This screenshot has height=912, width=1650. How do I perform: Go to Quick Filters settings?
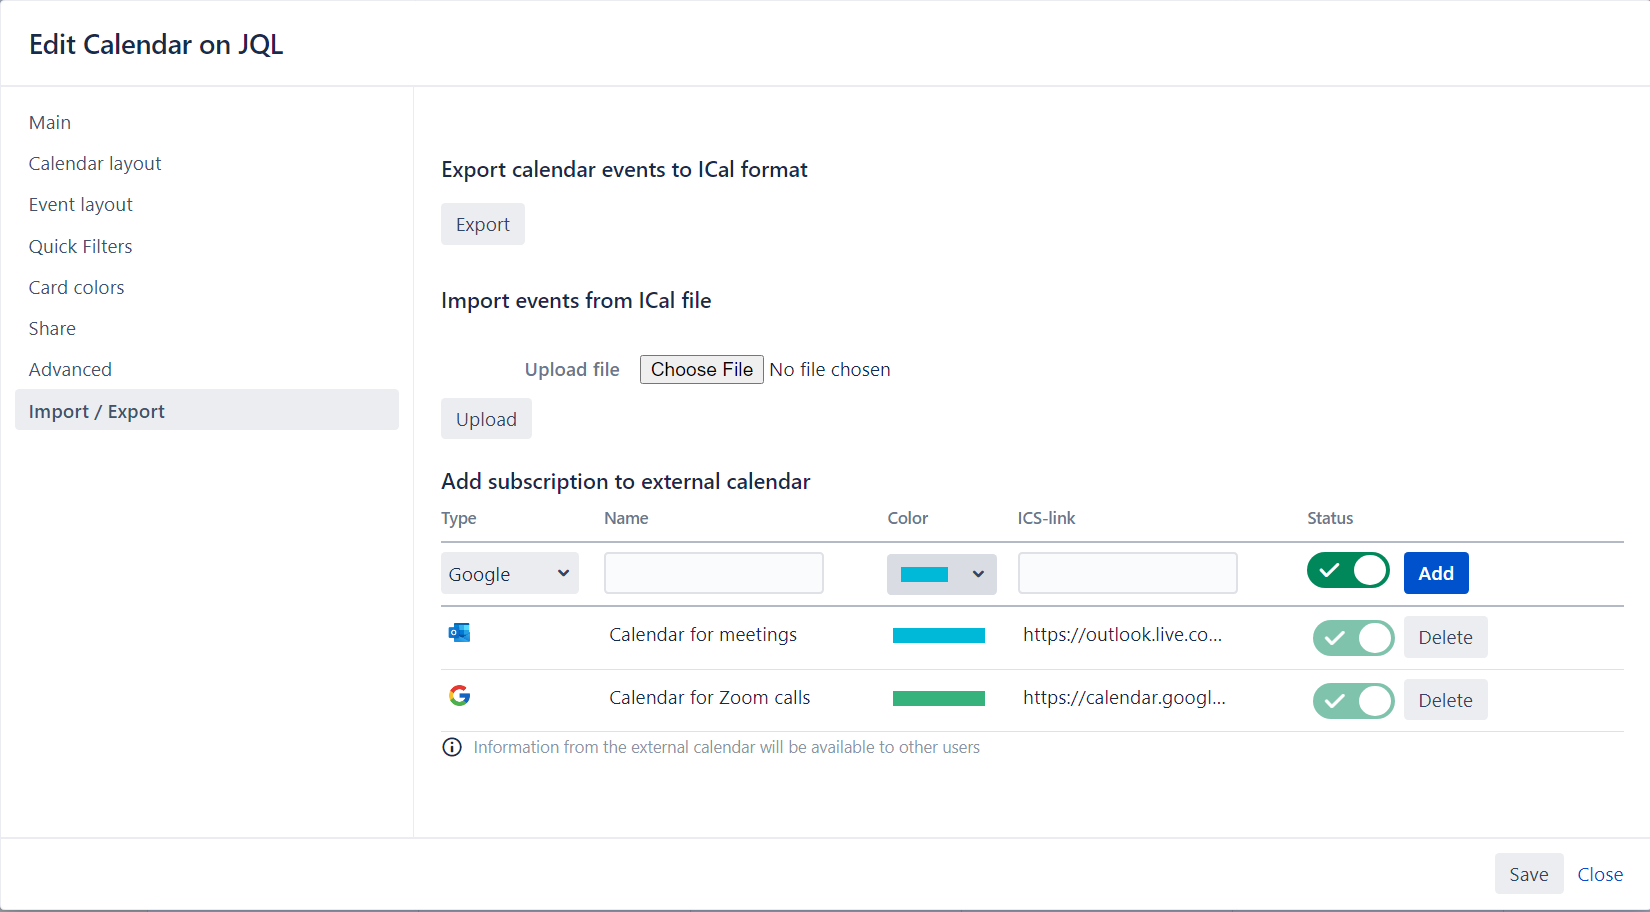81,247
